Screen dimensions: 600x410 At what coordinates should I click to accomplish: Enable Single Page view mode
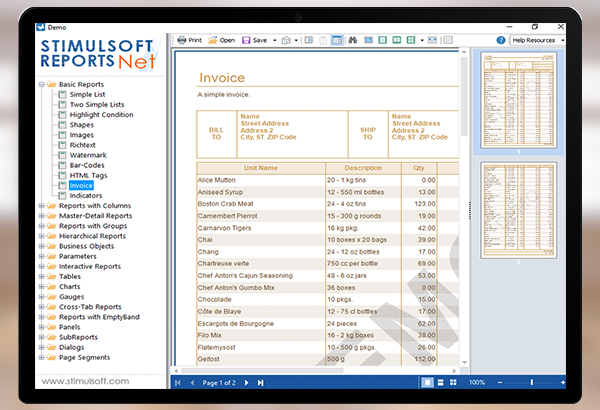click(427, 382)
